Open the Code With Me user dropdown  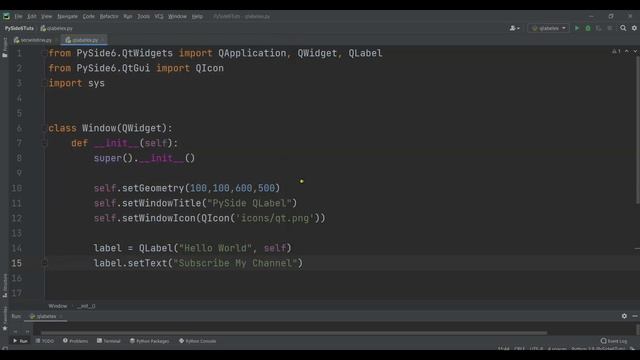click(x=514, y=28)
